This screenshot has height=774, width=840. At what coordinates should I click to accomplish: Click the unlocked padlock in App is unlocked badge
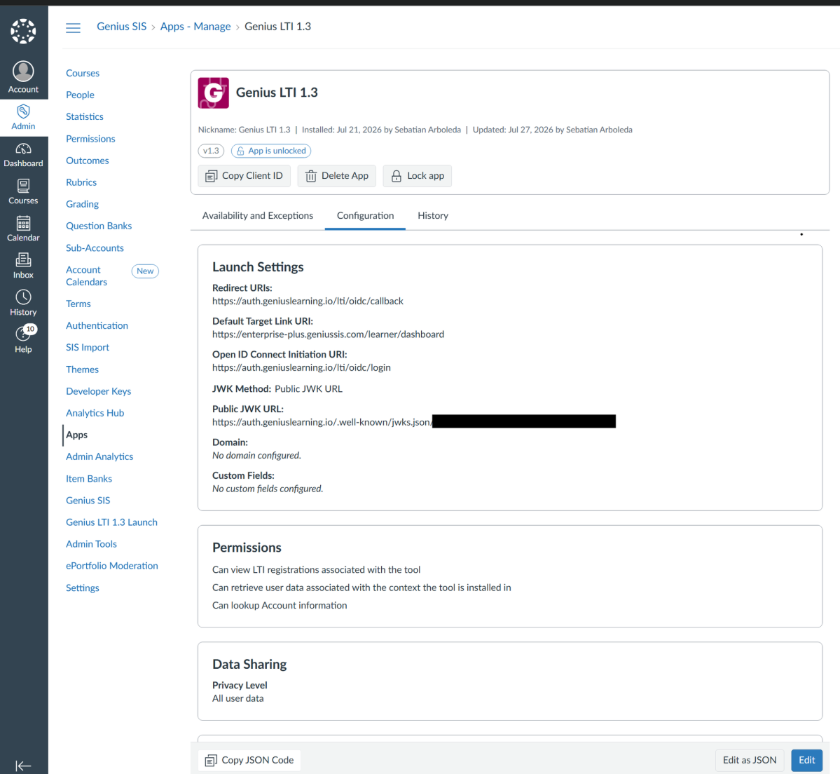pos(241,151)
